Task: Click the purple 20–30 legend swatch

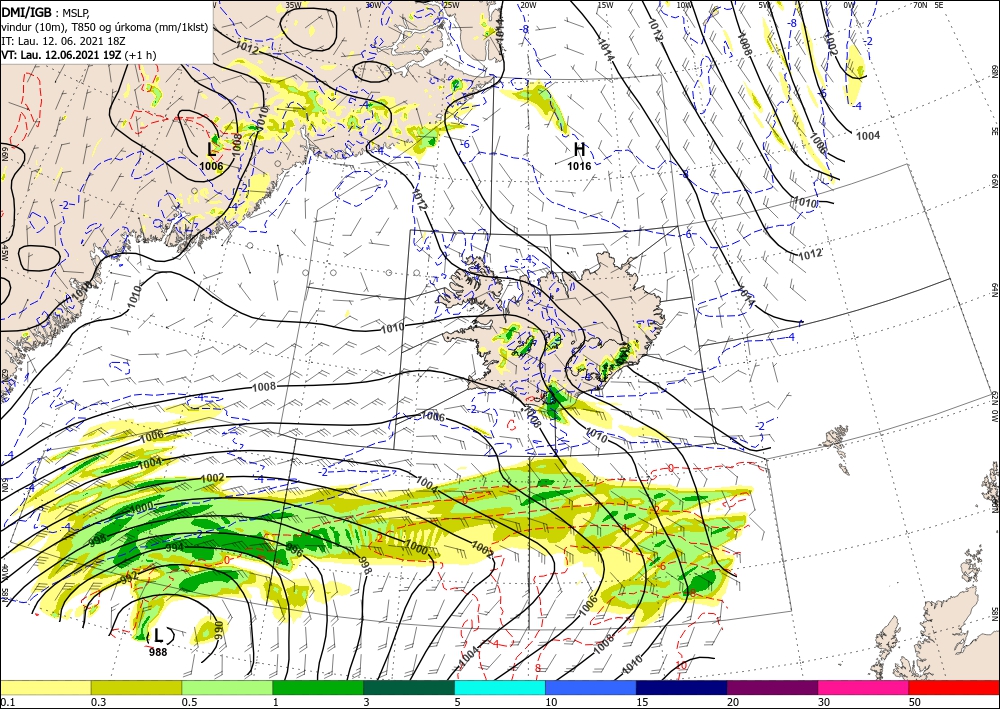Action: click(772, 687)
